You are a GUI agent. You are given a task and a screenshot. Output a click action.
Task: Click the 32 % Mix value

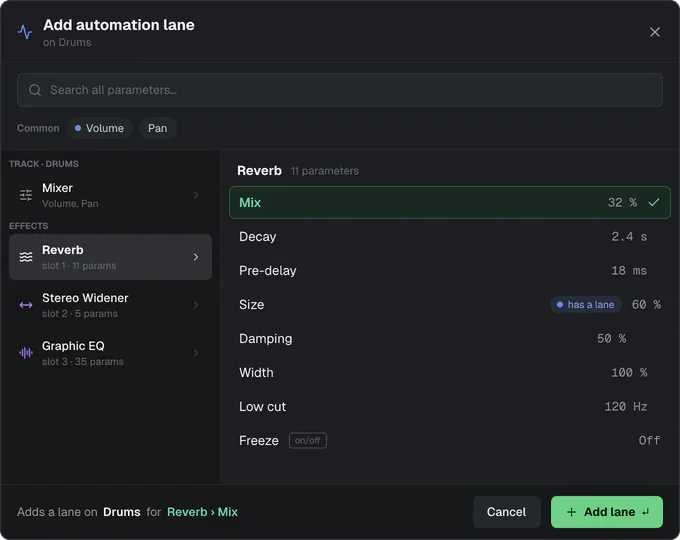point(622,203)
